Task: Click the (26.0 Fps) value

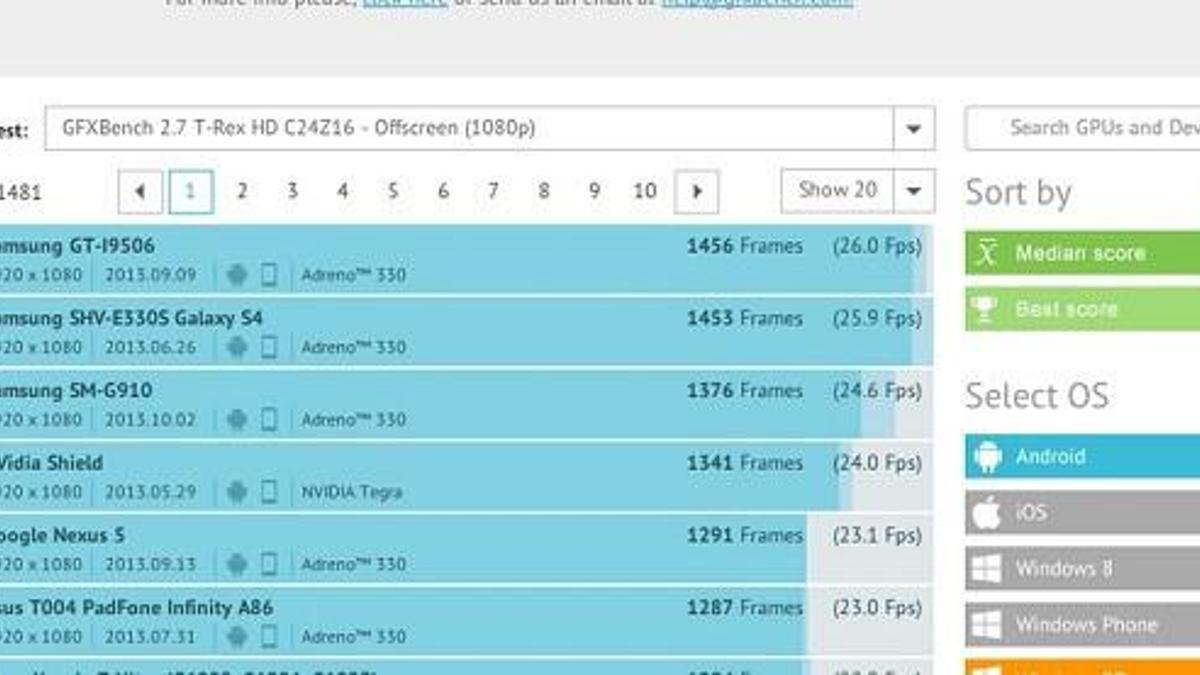Action: 877,246
